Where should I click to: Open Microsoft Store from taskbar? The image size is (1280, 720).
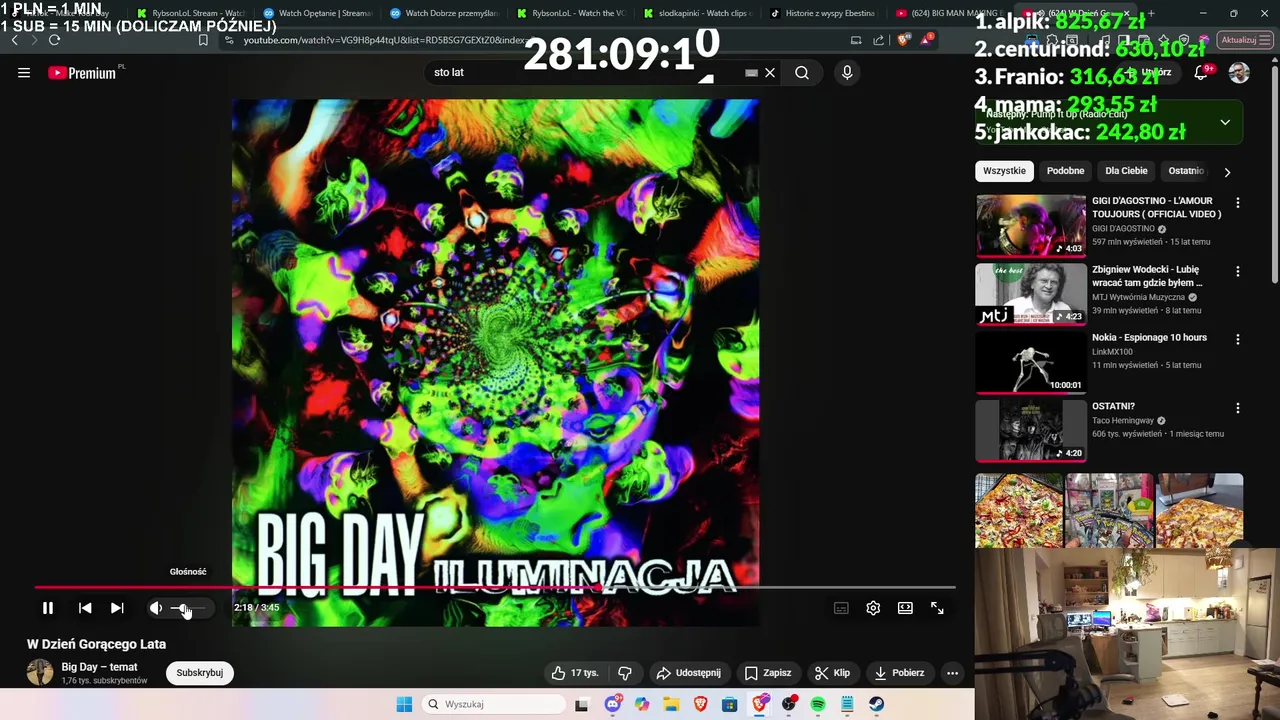click(x=730, y=704)
